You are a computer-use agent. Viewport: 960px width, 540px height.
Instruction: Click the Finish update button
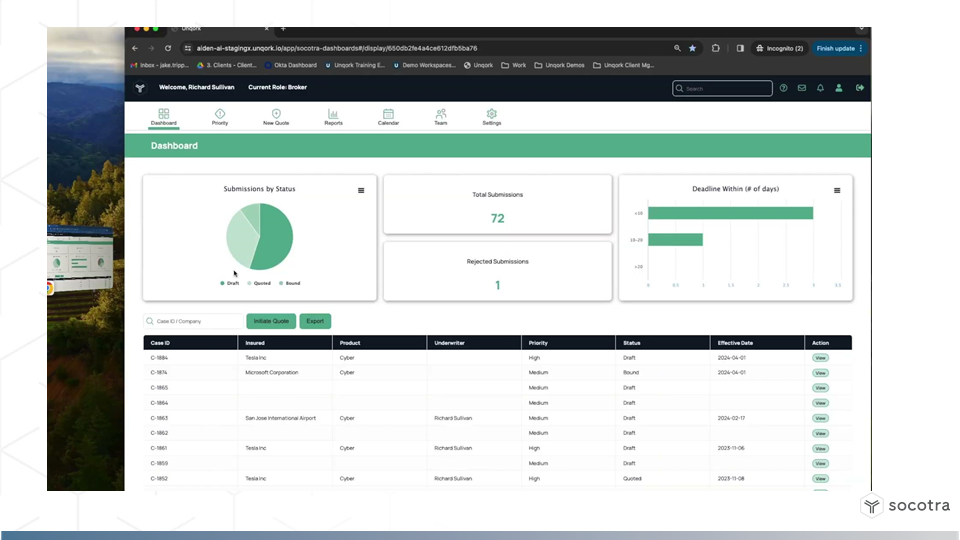pyautogui.click(x=839, y=48)
